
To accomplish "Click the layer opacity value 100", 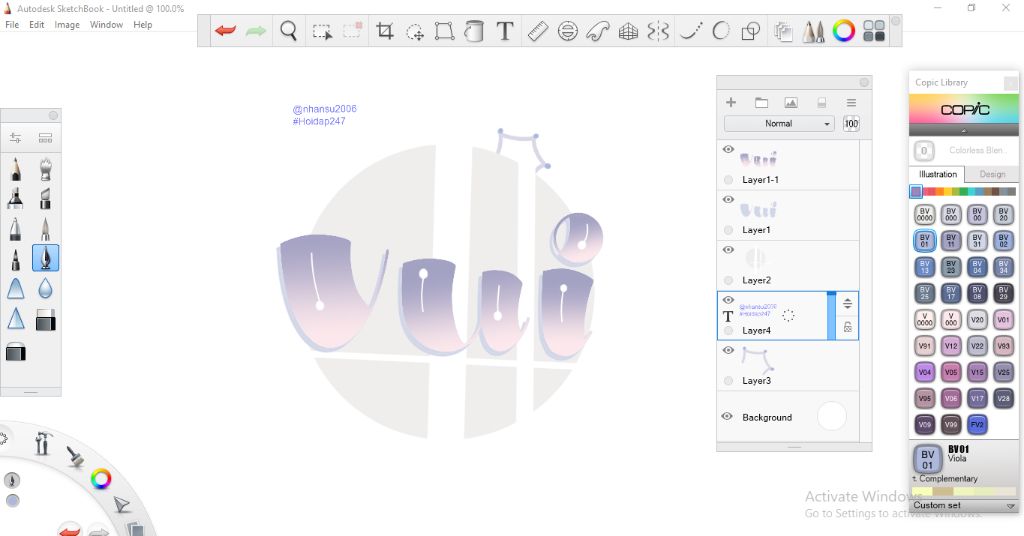I will [x=851, y=123].
